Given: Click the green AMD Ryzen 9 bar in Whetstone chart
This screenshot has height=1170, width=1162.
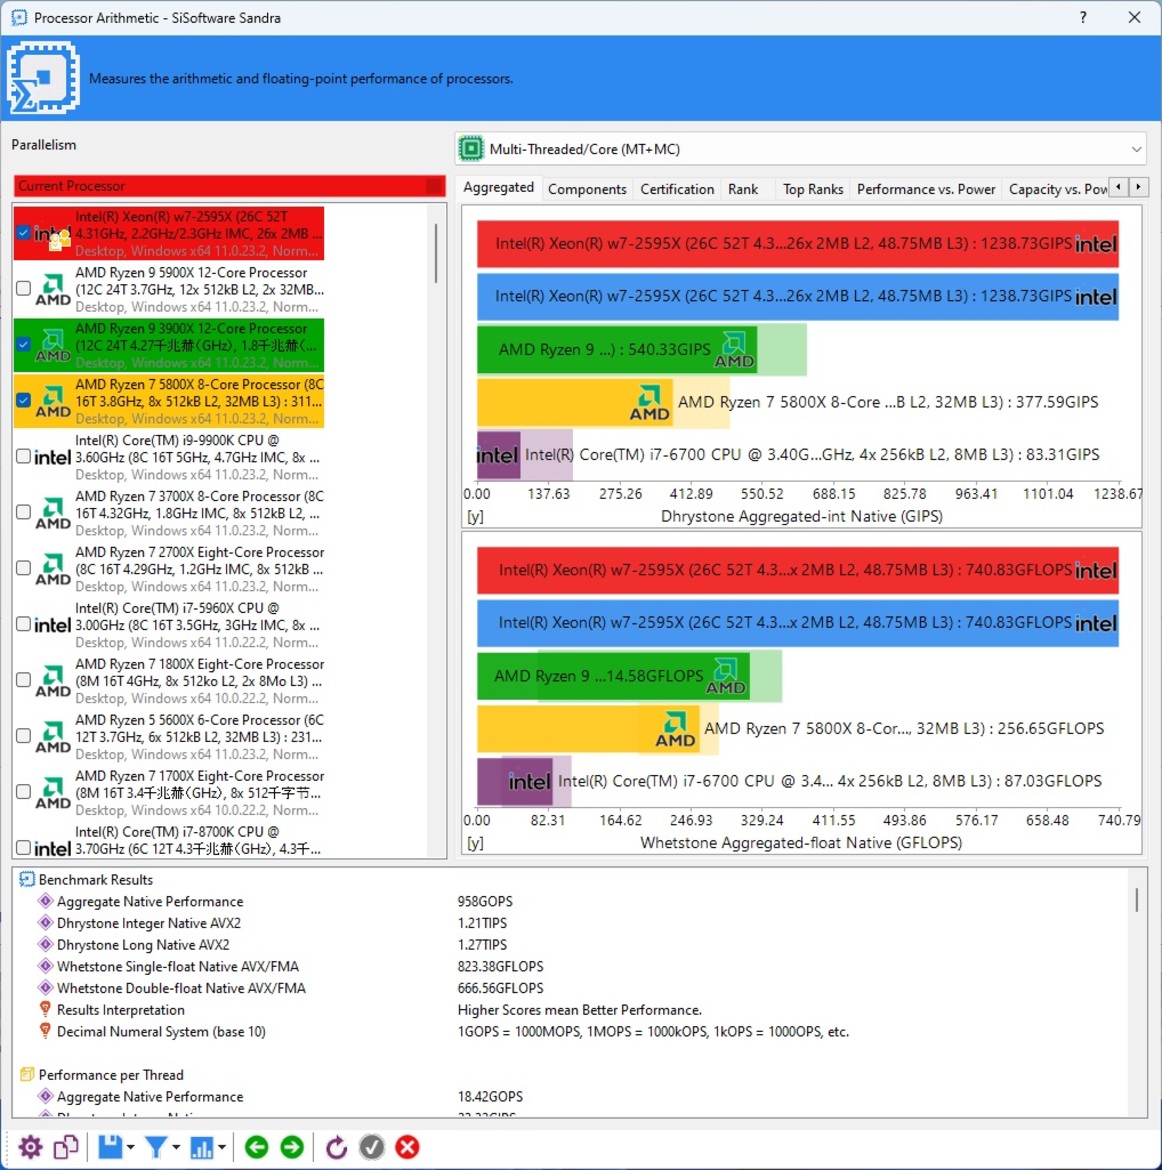Looking at the screenshot, I should tap(613, 676).
